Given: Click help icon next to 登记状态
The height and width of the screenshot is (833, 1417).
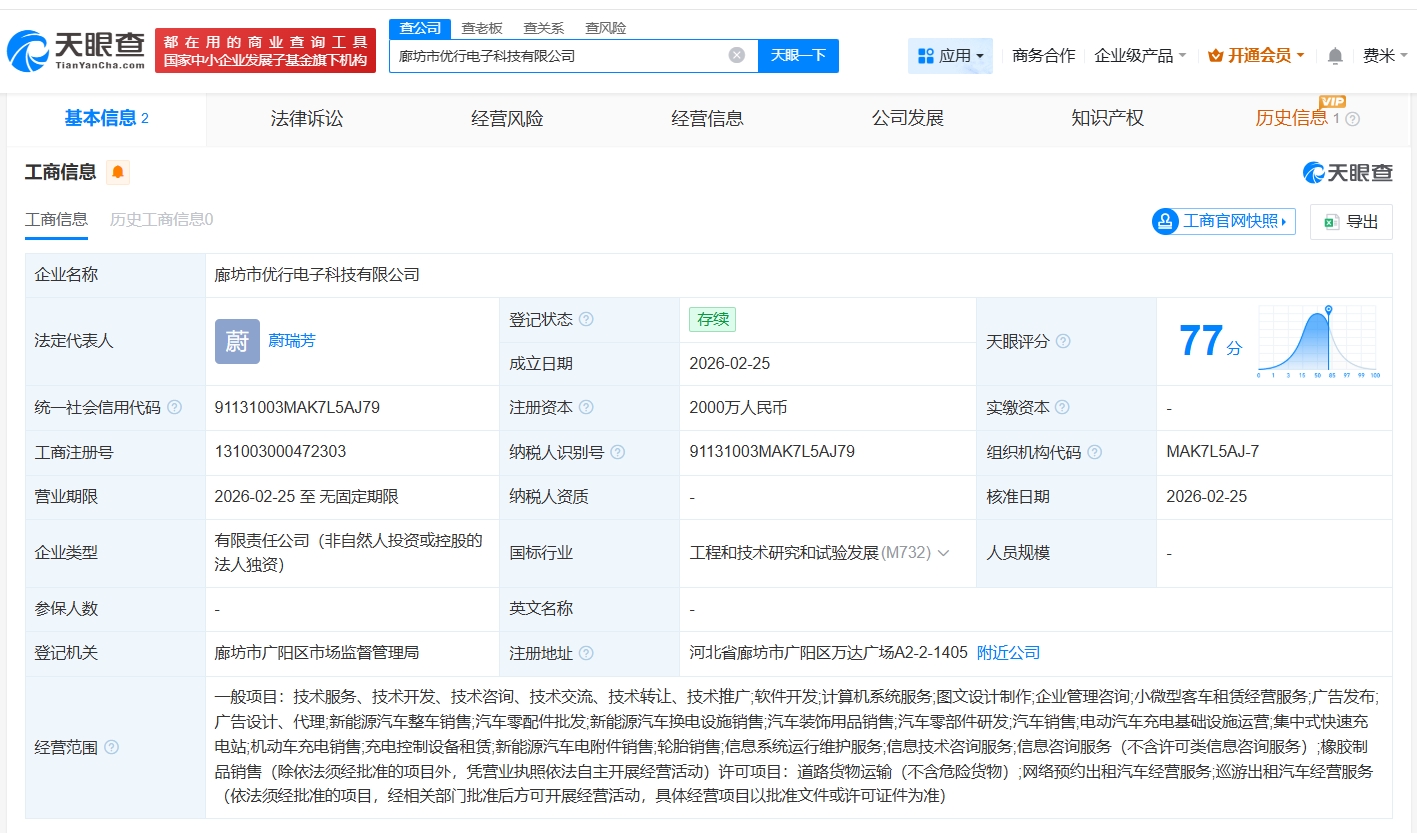Looking at the screenshot, I should coord(586,320).
